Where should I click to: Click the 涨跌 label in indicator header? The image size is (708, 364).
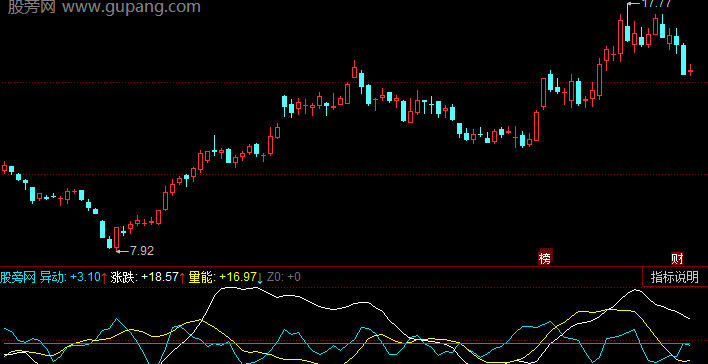pyautogui.click(x=124, y=277)
